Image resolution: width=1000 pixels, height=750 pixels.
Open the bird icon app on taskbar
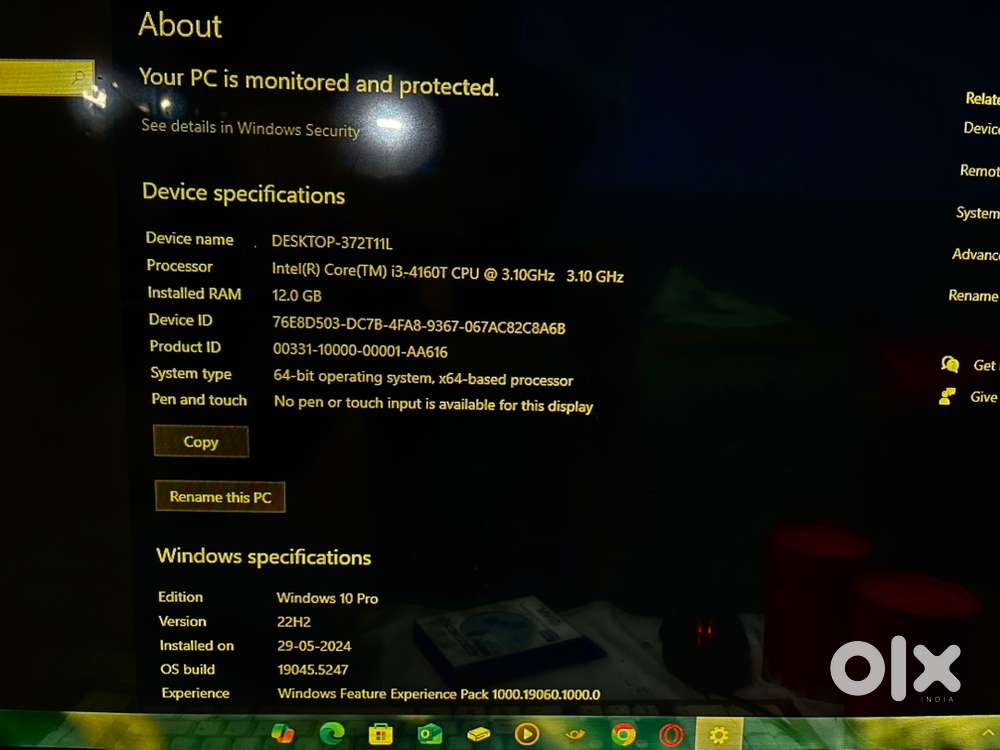575,735
